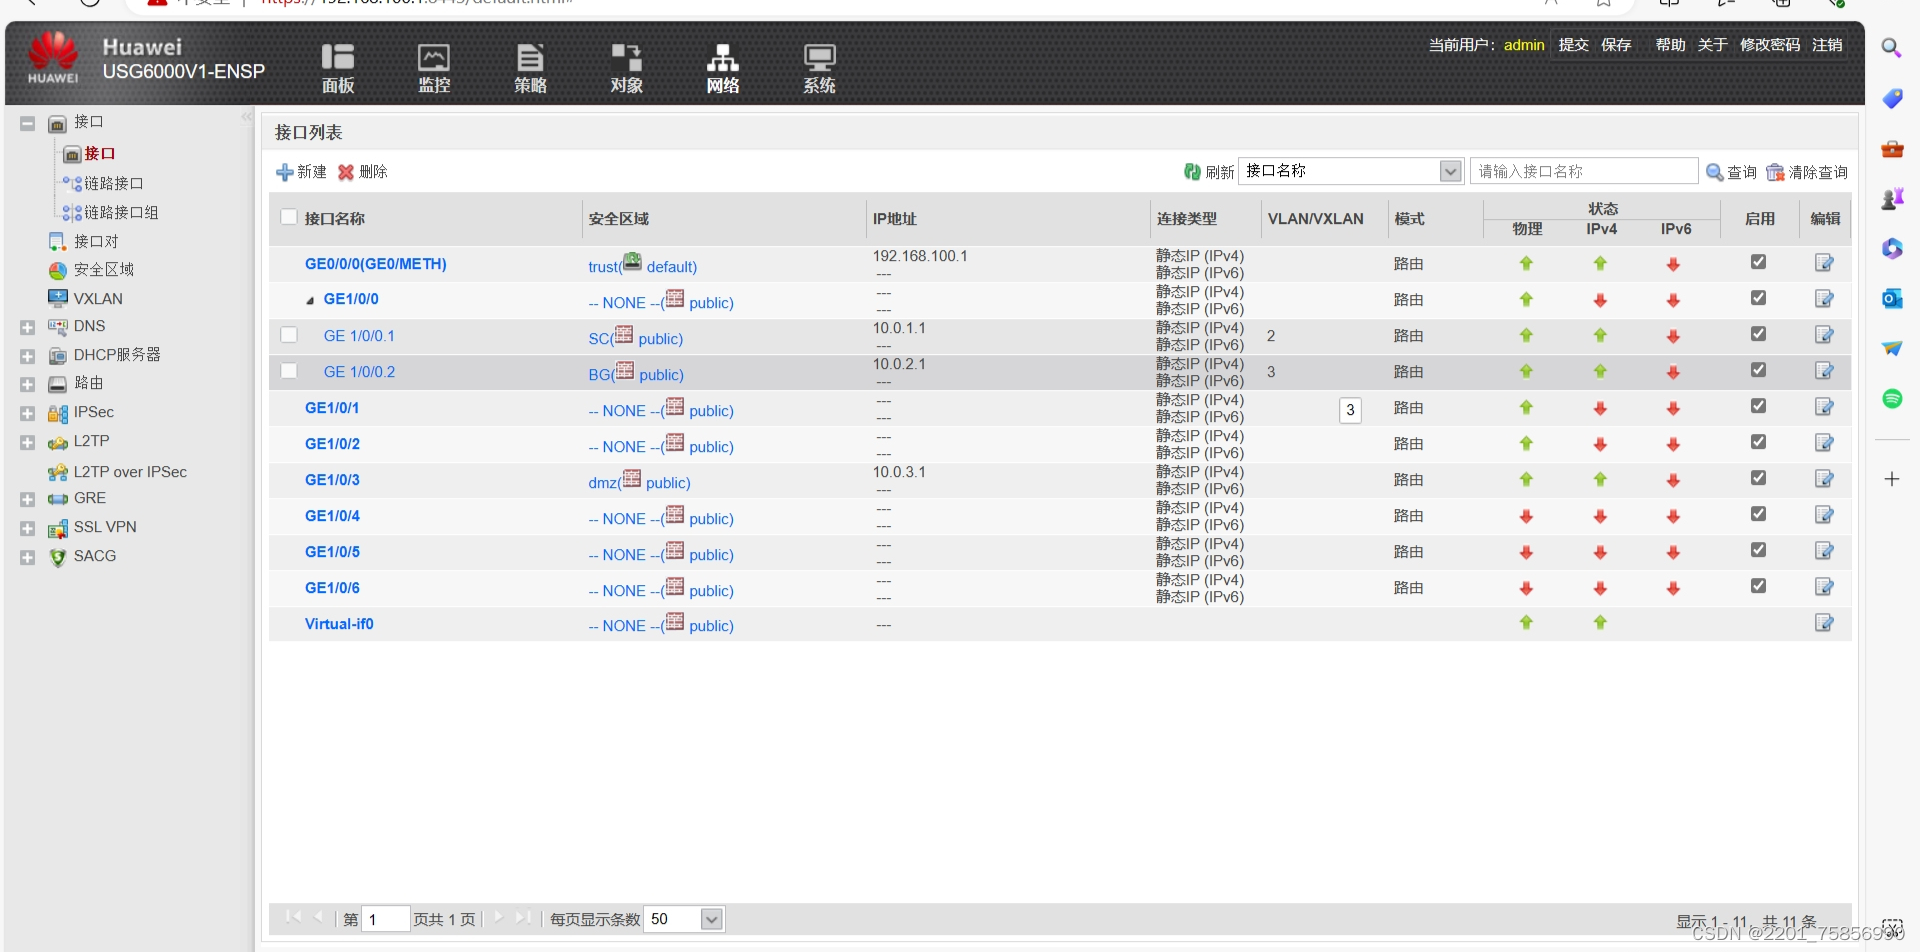Click 修改密码 change password link
Viewport: 1920px width, 952px height.
pos(1770,45)
